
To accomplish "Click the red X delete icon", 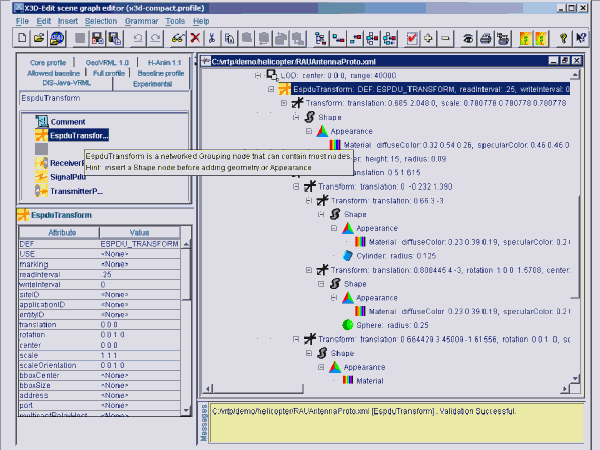I will click(x=195, y=37).
